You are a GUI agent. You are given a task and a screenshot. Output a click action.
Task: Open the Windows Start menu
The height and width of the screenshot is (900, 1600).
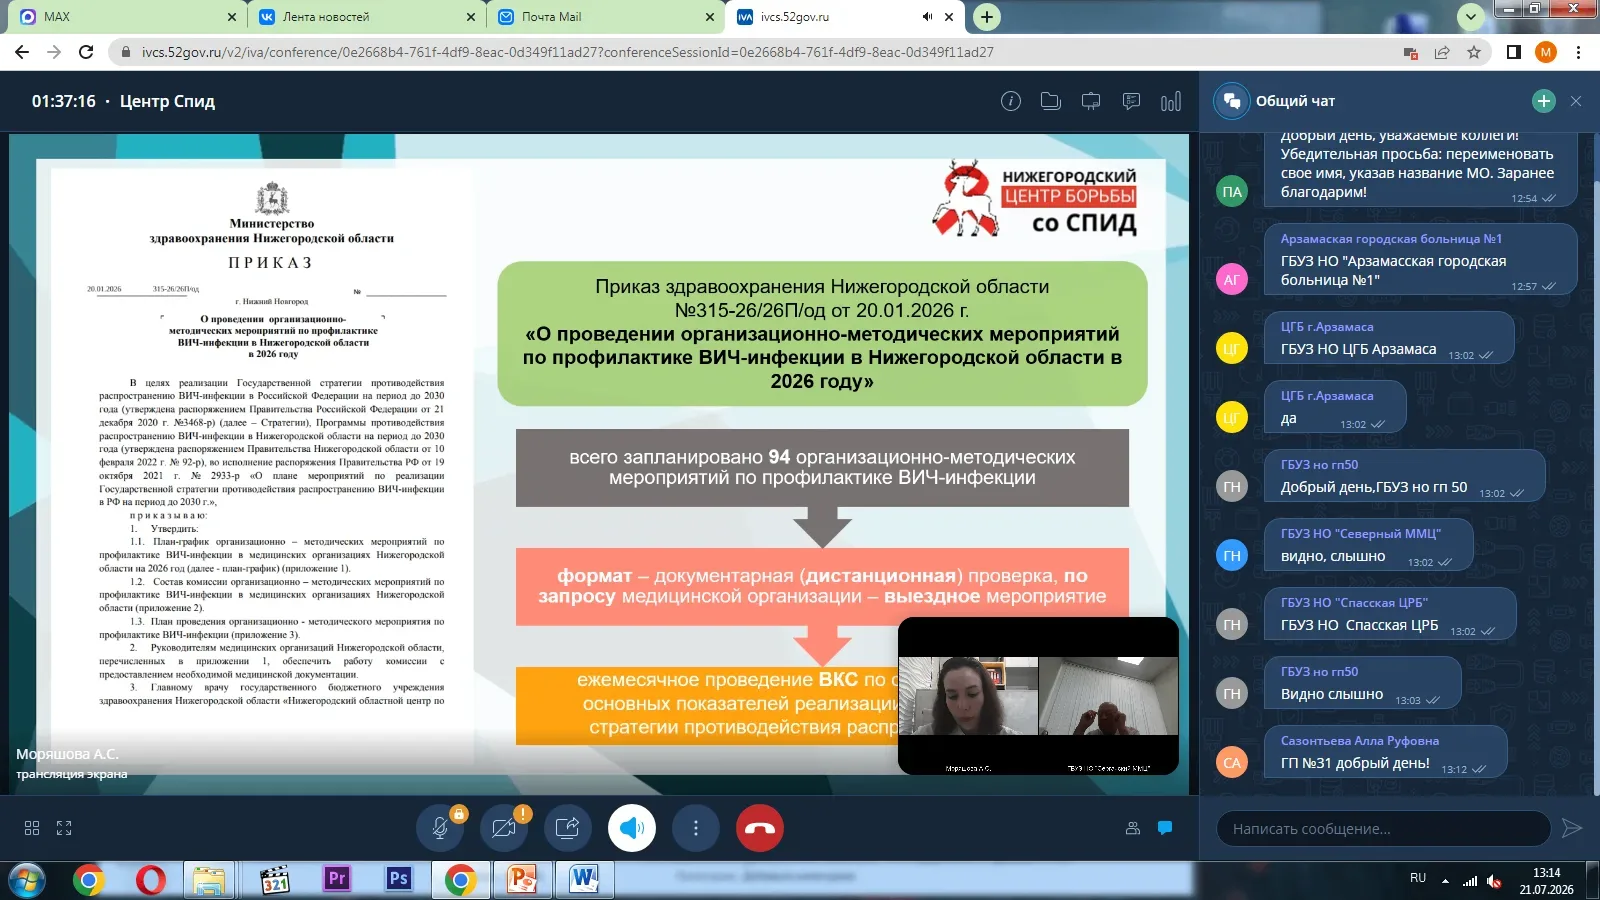click(27, 880)
